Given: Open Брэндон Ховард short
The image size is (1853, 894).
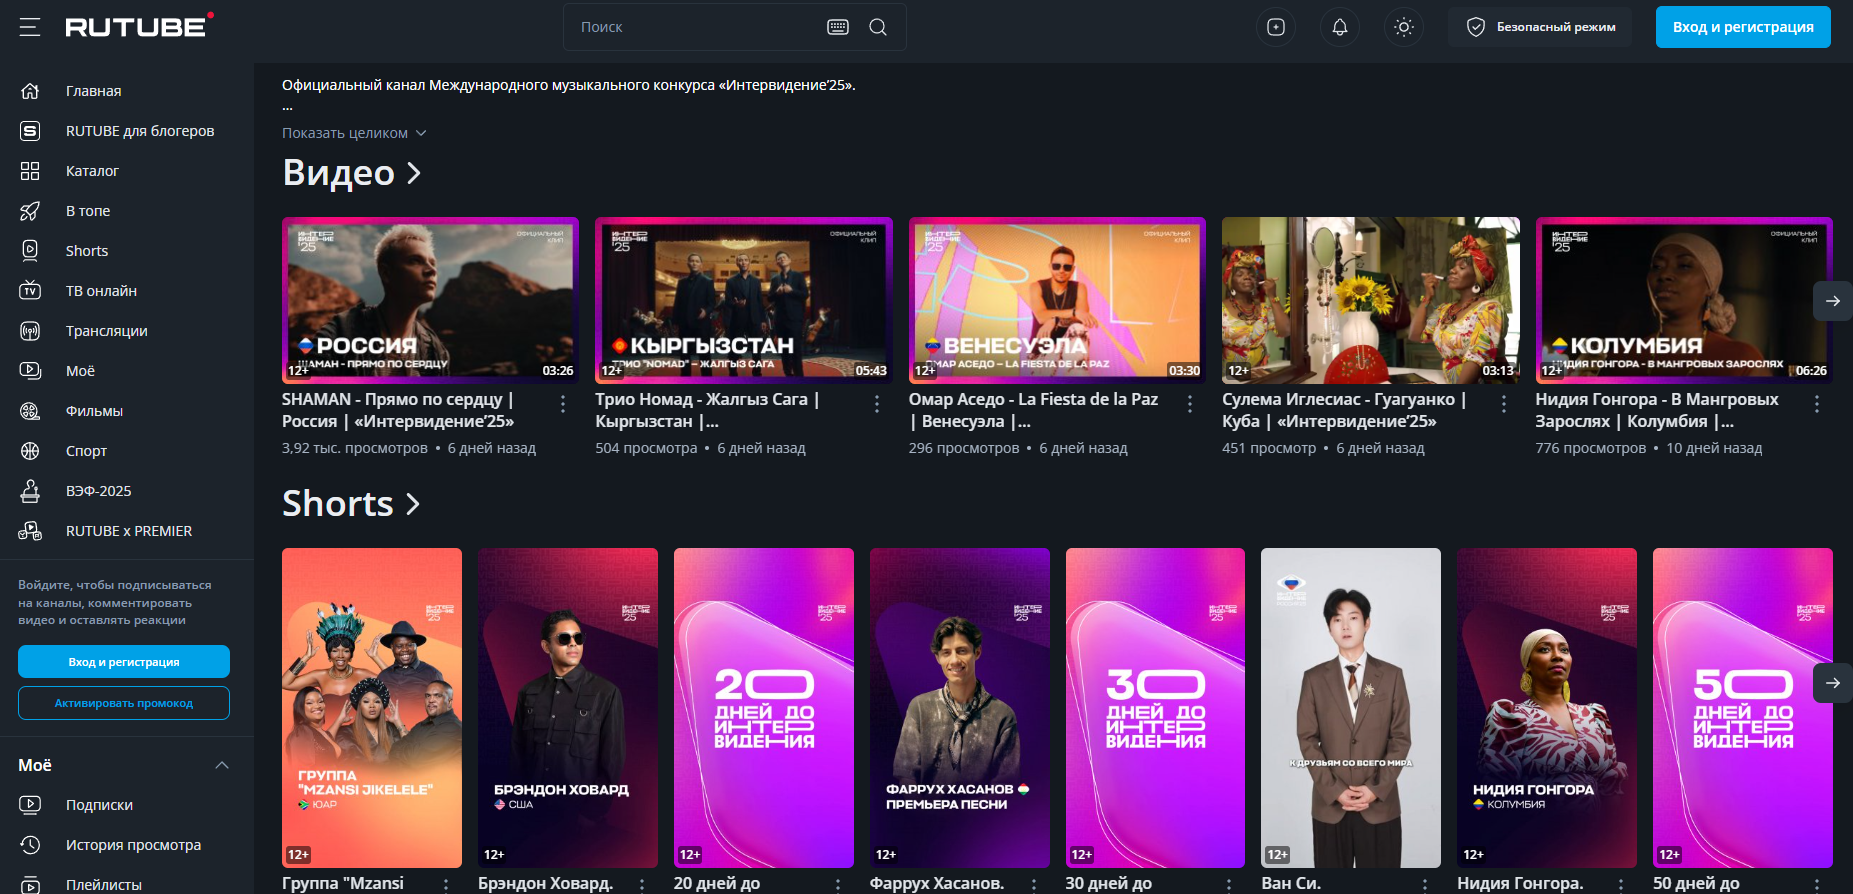Looking at the screenshot, I should click(568, 708).
